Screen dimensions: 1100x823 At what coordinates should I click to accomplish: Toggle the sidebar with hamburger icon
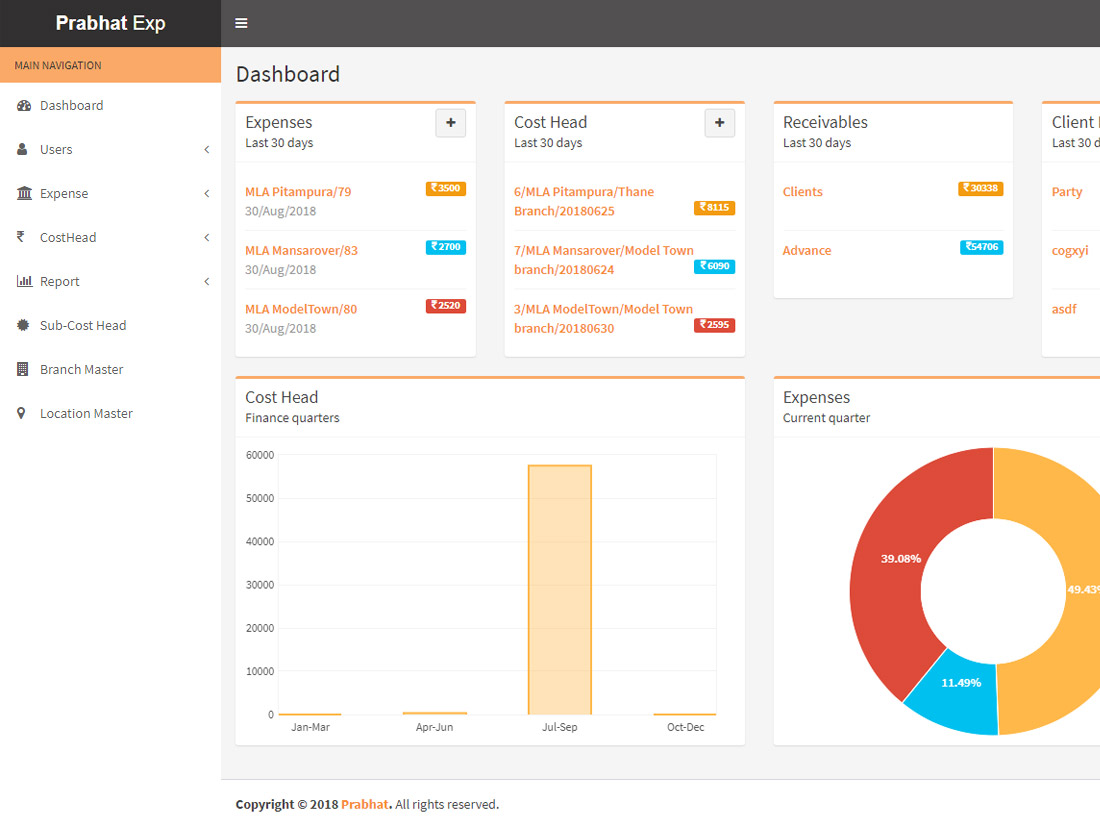(x=241, y=23)
